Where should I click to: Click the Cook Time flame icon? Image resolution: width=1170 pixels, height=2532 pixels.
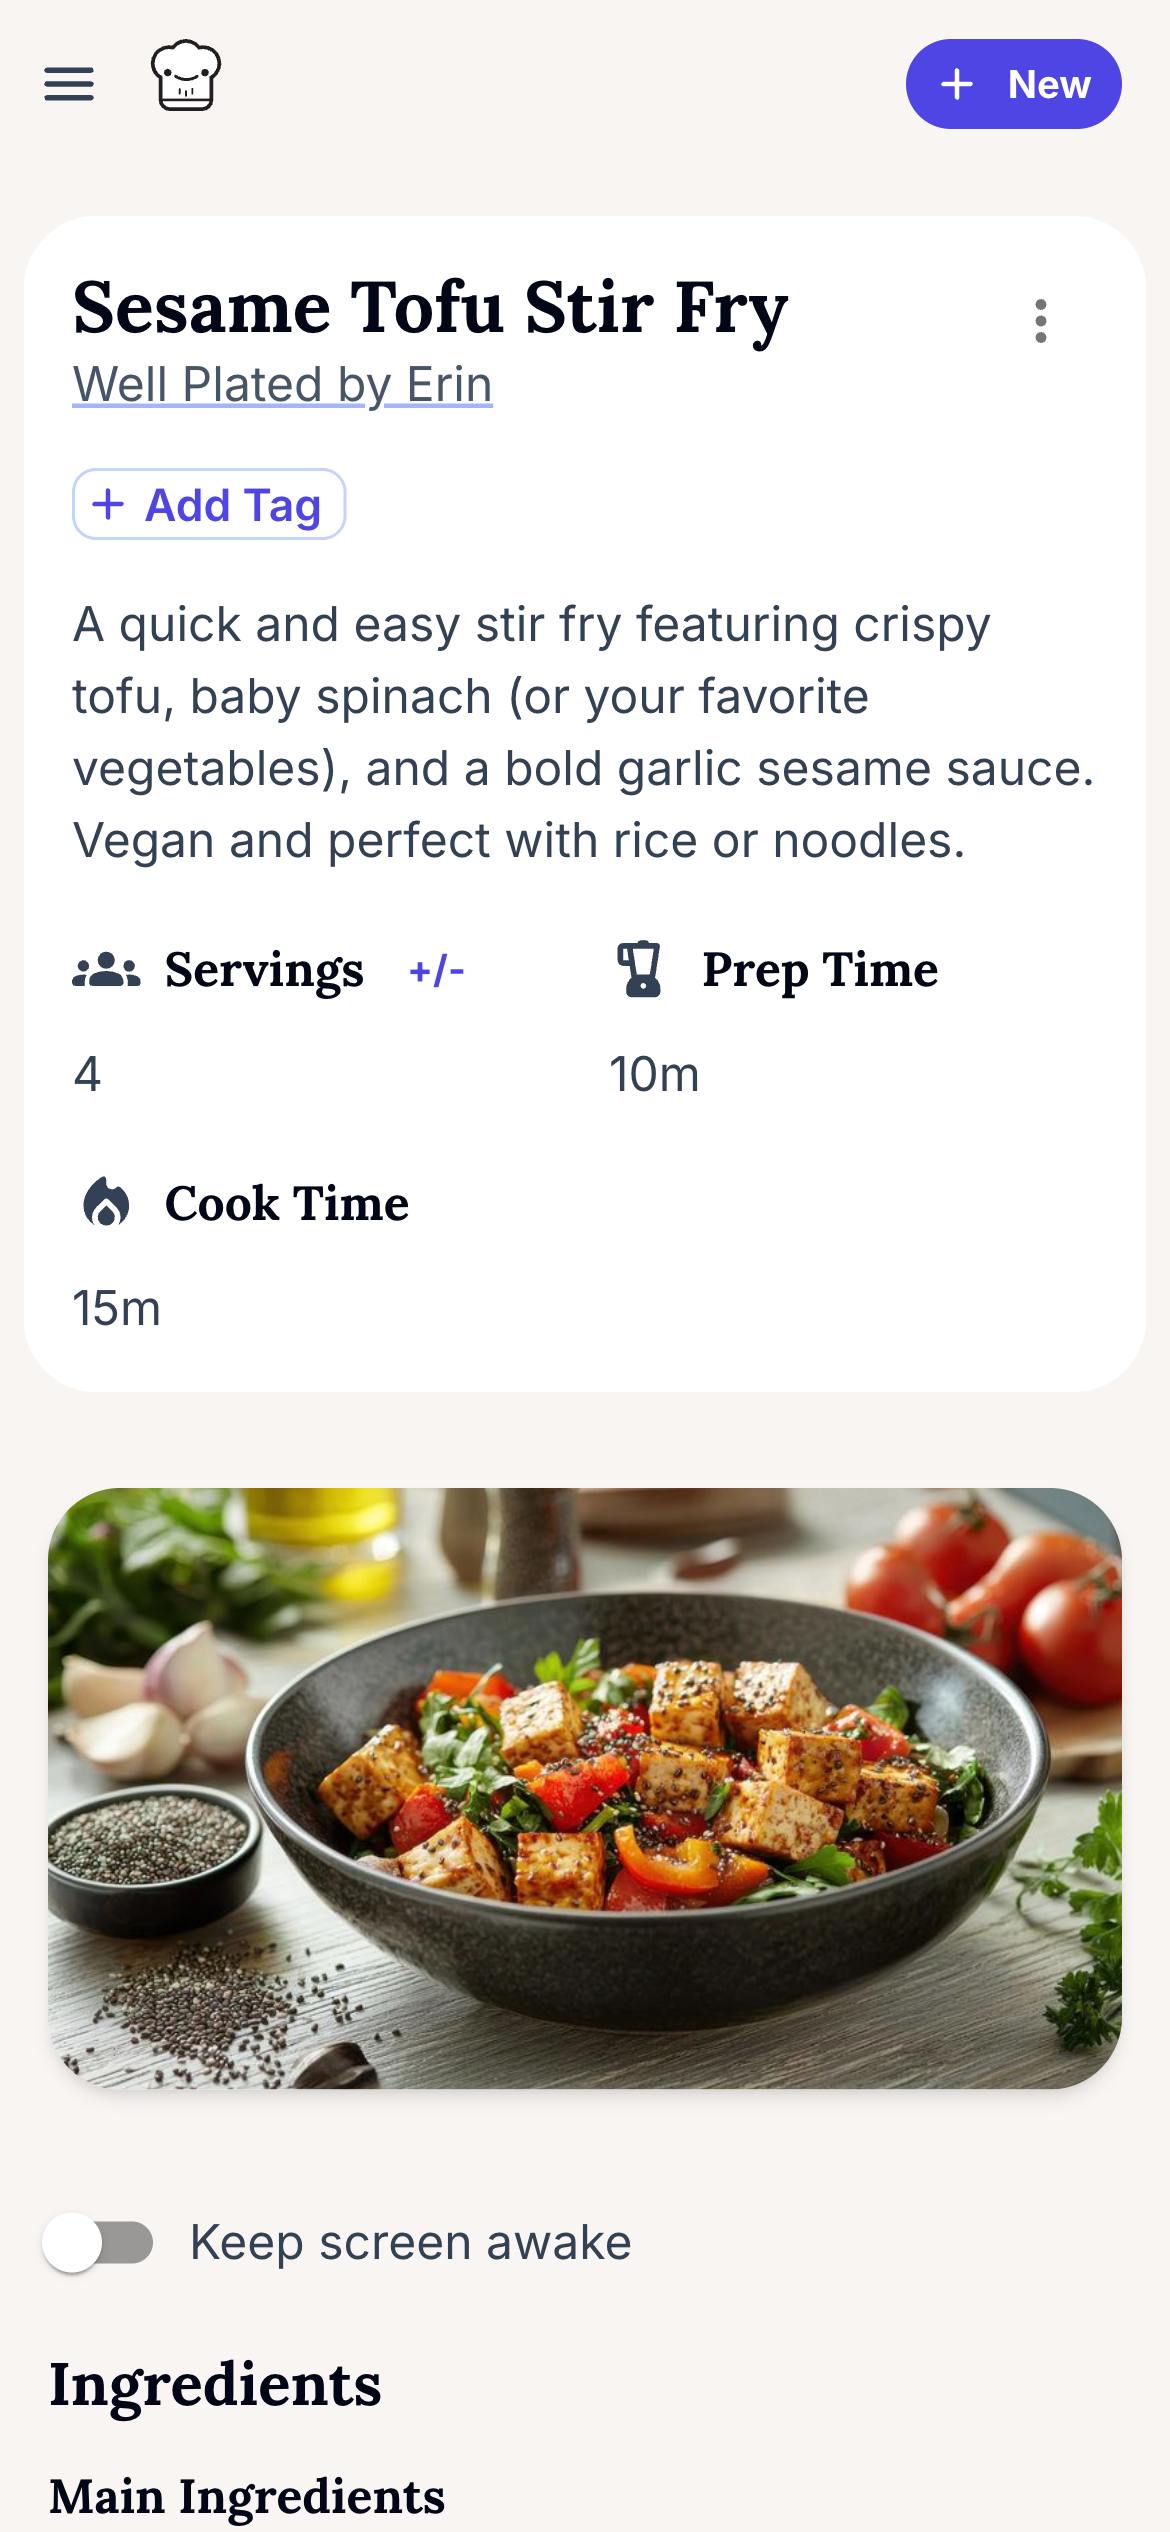click(x=106, y=1202)
